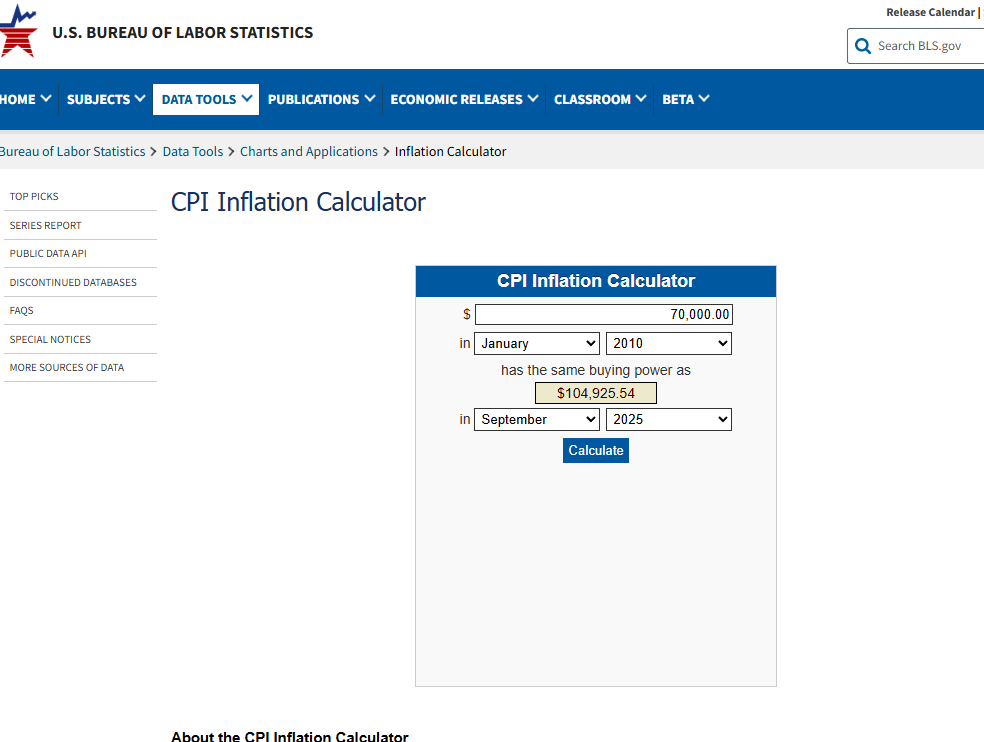Image resolution: width=984 pixels, height=742 pixels.
Task: Click the BLS star logo
Action: [18, 31]
